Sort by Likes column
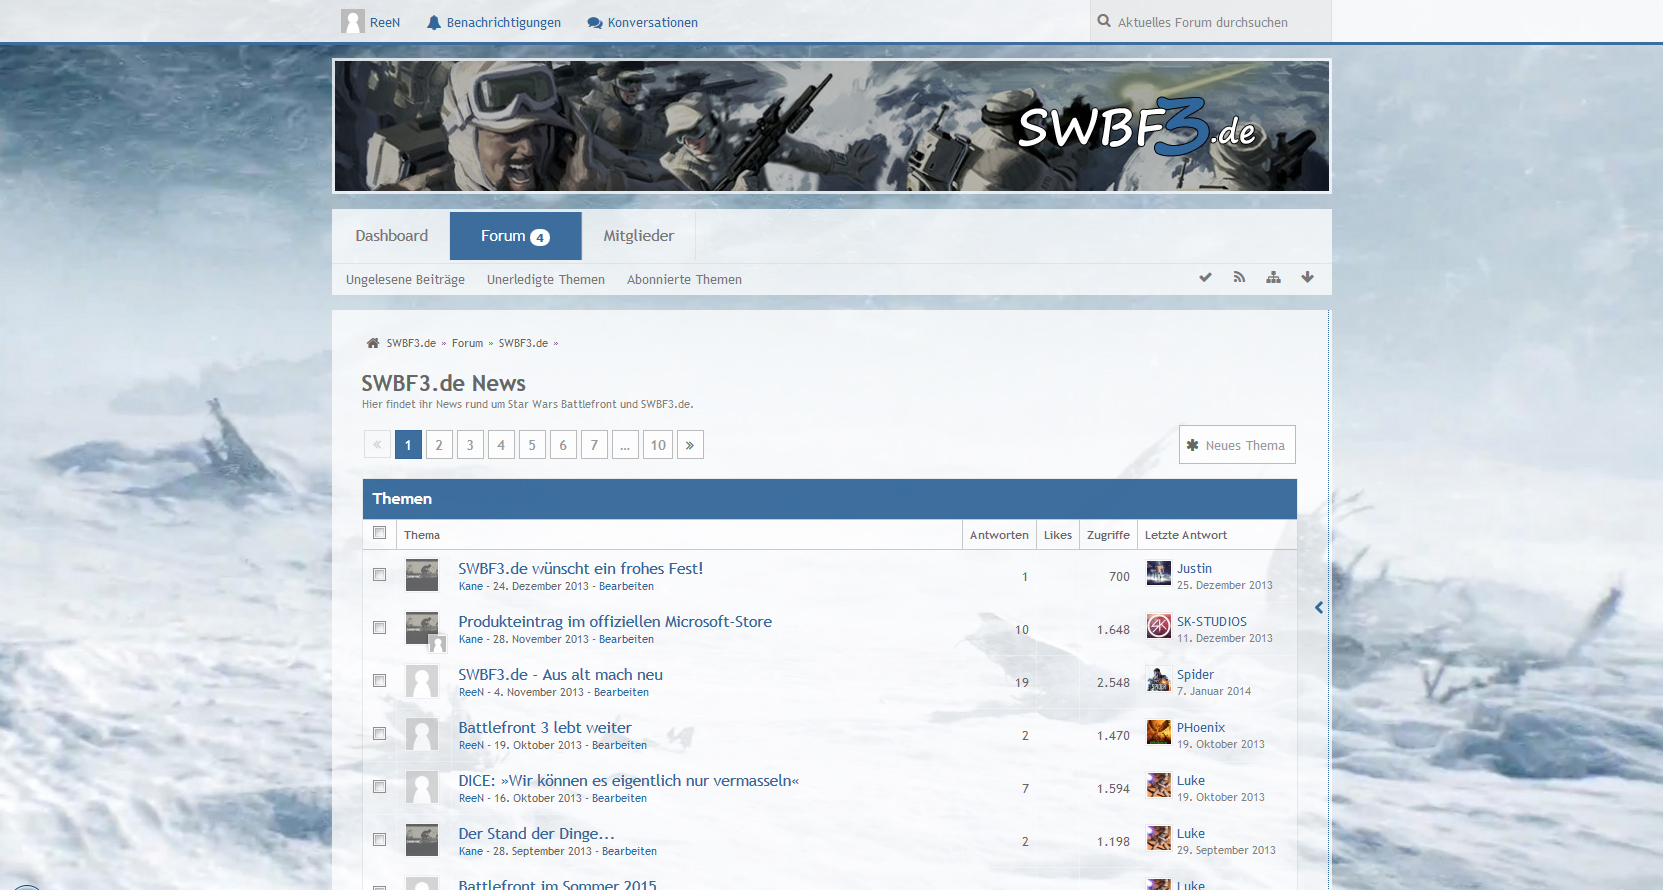 (x=1058, y=535)
